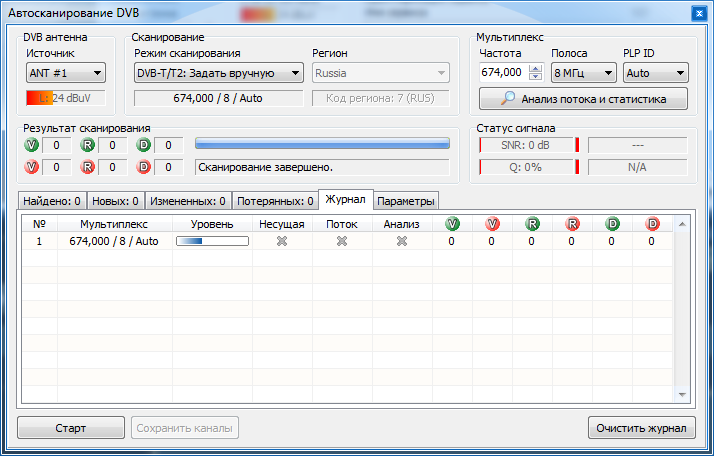This screenshot has height=456, width=714.
Task: Click the green R column header icon in the log table
Action: tap(531, 224)
